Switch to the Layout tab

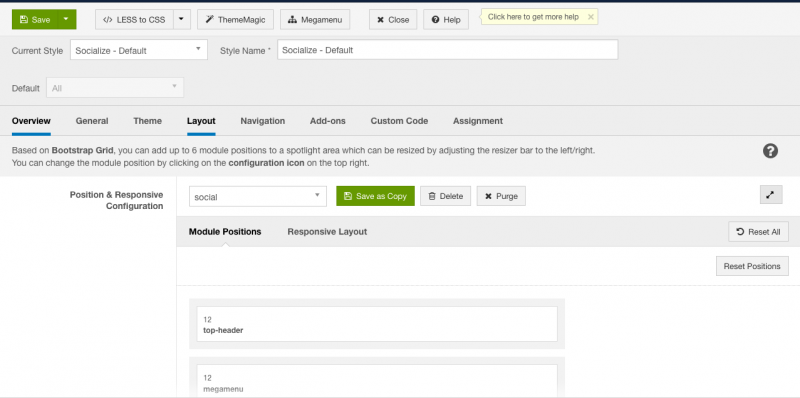(201, 121)
